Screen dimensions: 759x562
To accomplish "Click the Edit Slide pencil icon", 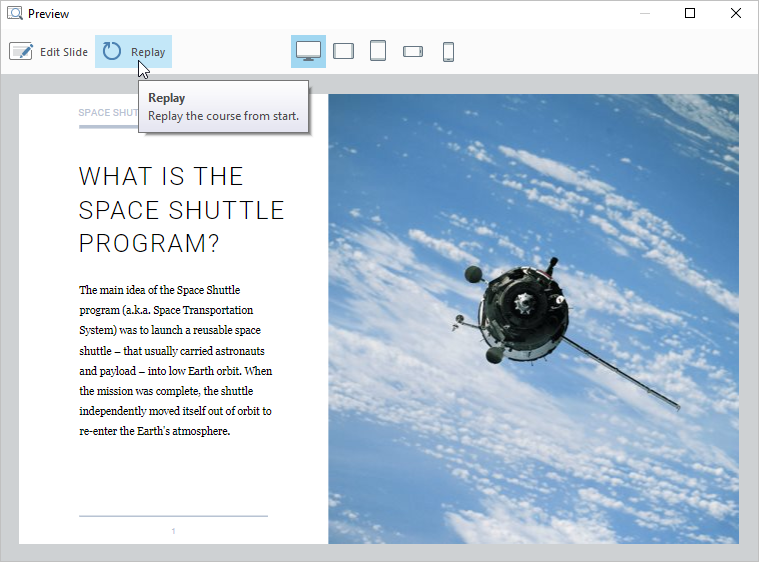I will (21, 52).
